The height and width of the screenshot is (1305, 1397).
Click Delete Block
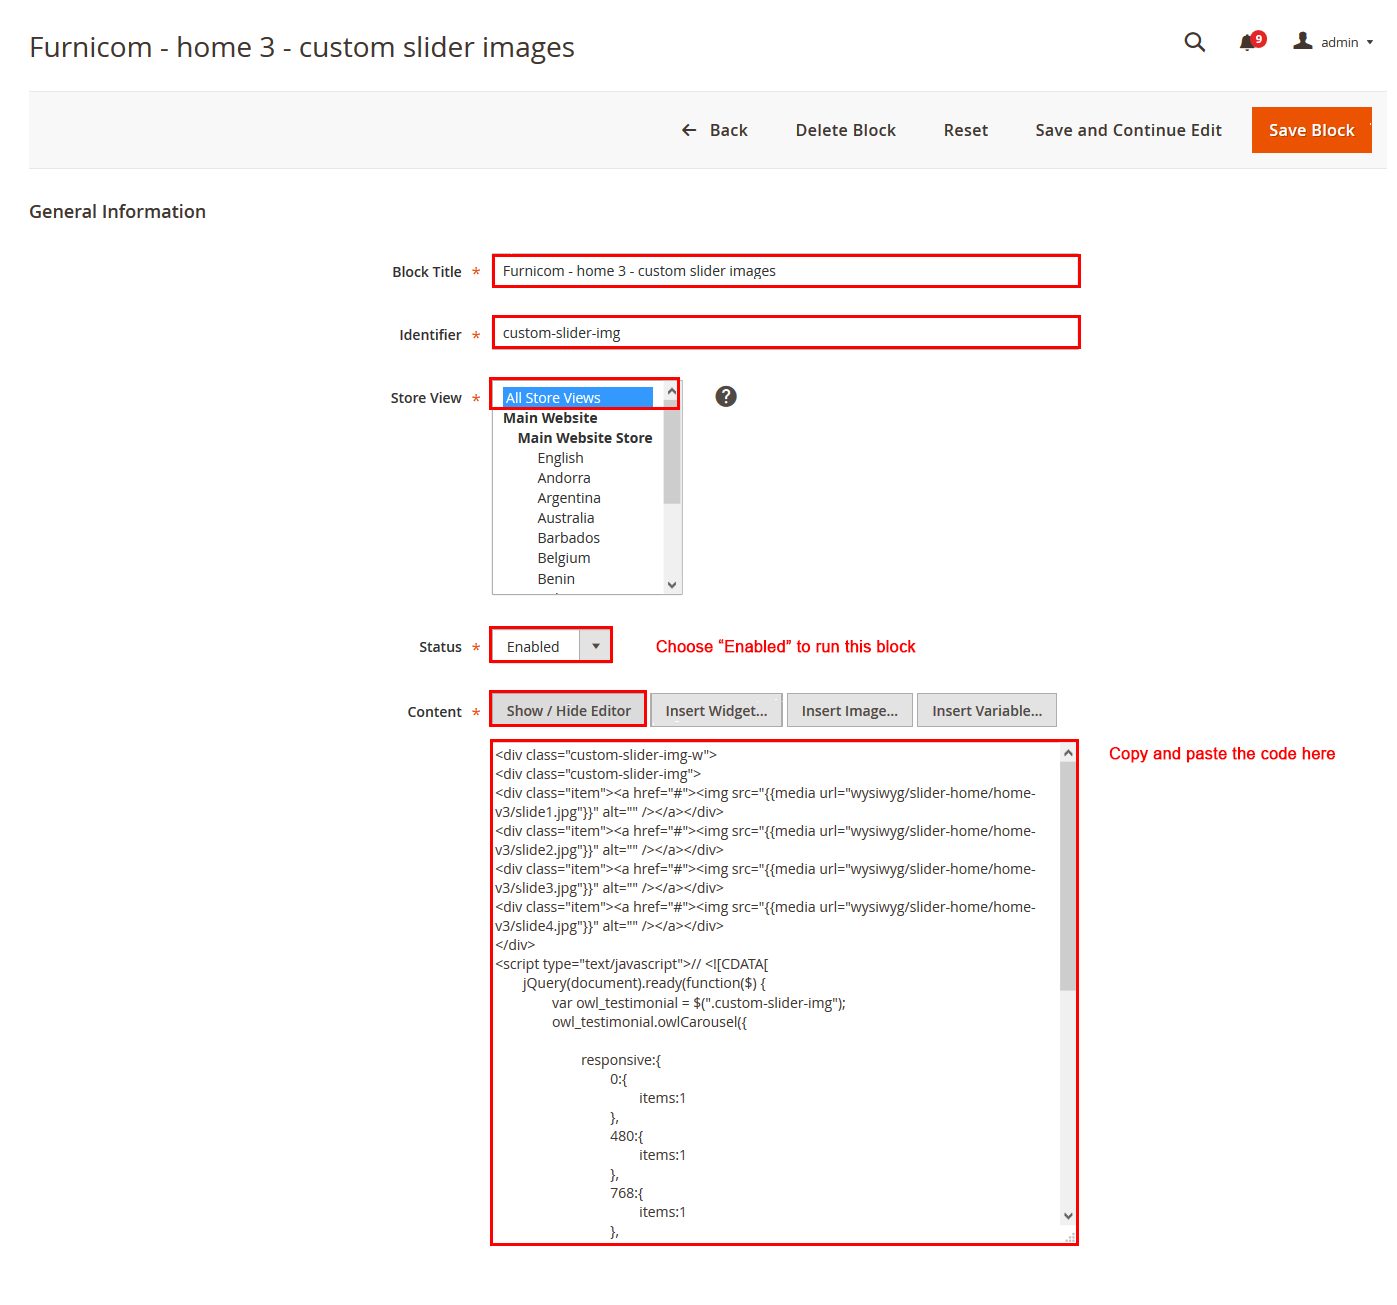click(x=845, y=130)
